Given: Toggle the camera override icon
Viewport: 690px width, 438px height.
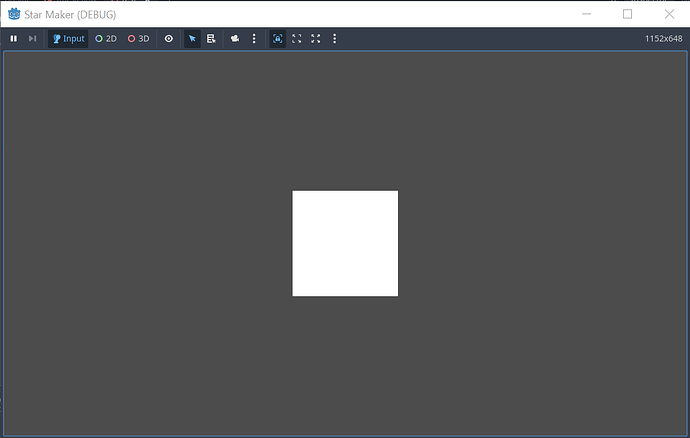Looking at the screenshot, I should pyautogui.click(x=235, y=39).
